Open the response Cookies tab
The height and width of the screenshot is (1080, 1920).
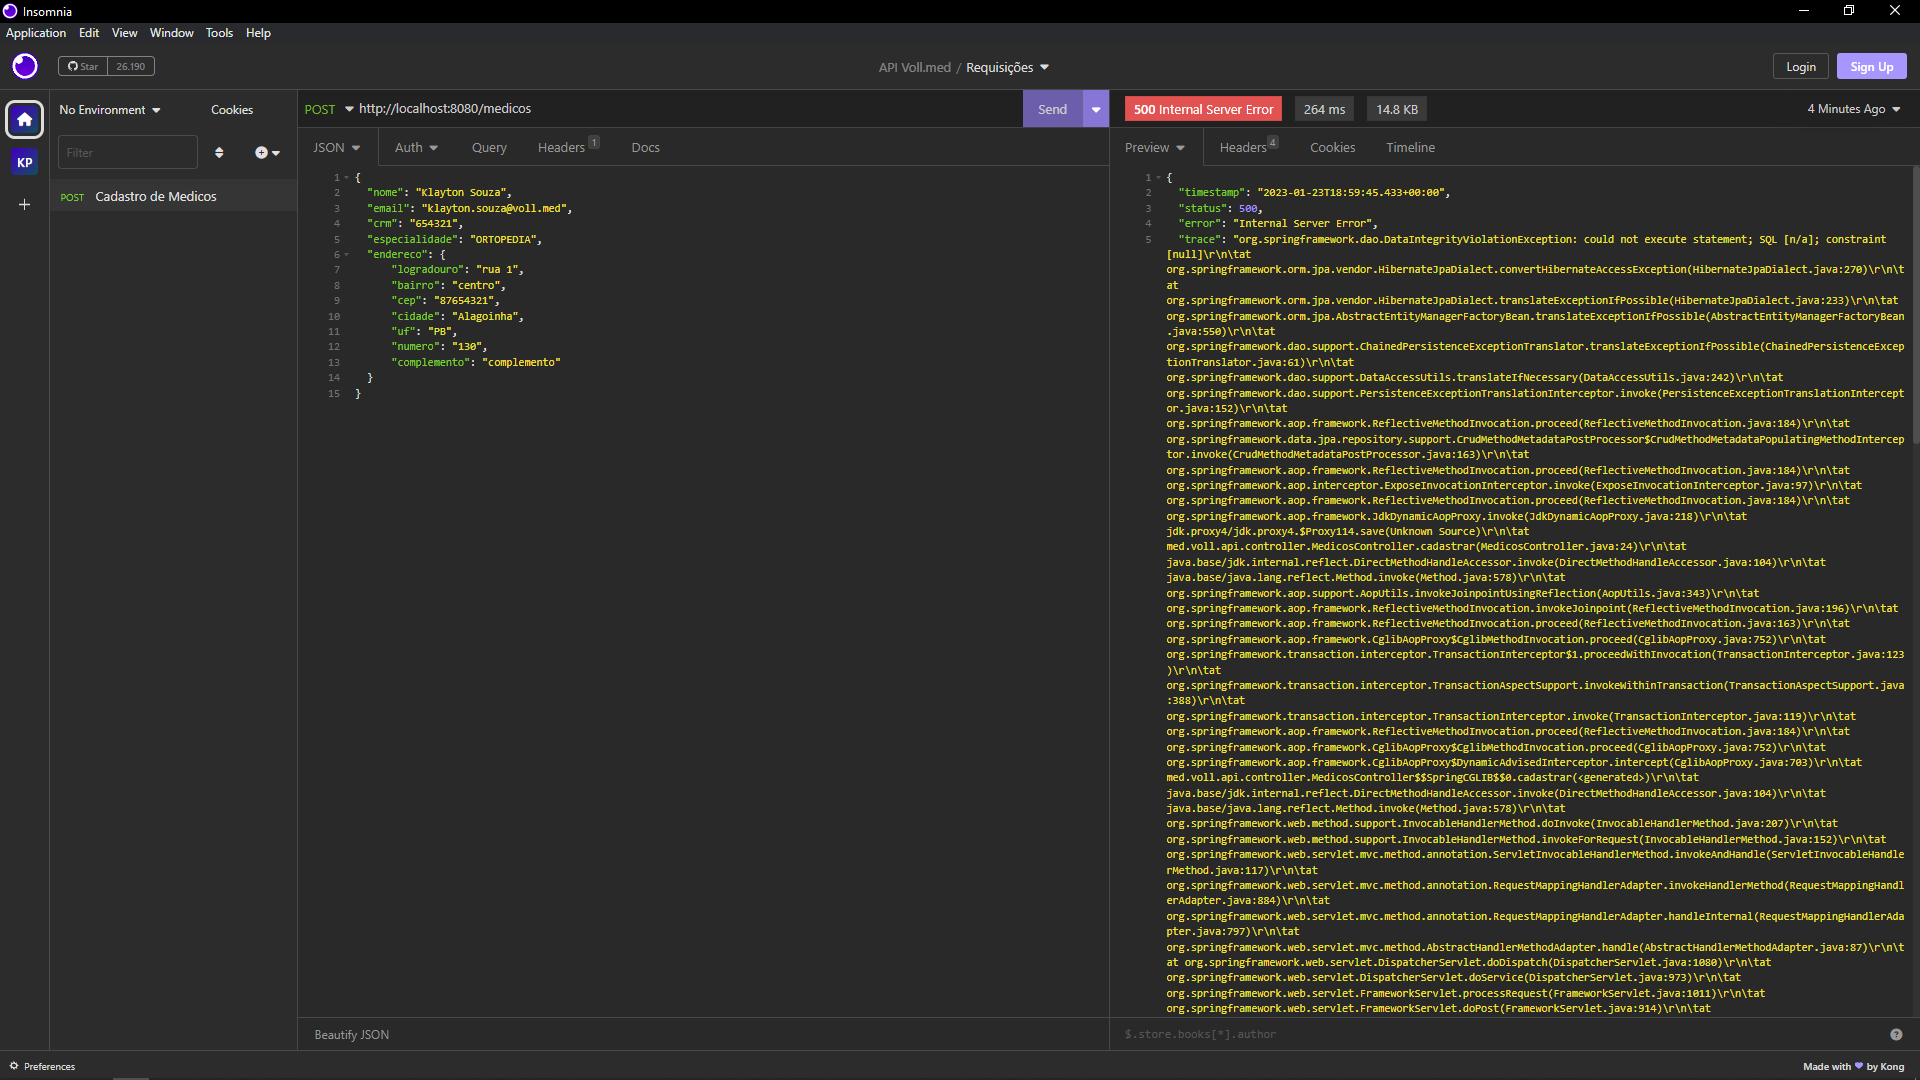pos(1332,147)
